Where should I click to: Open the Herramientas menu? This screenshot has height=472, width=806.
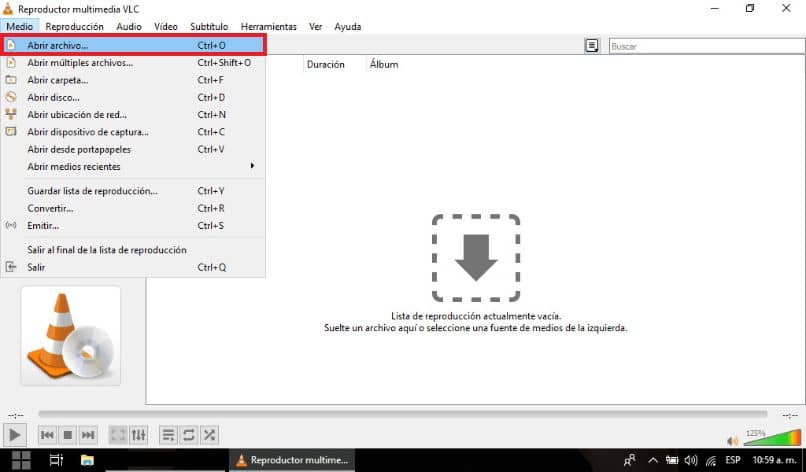tap(268, 26)
